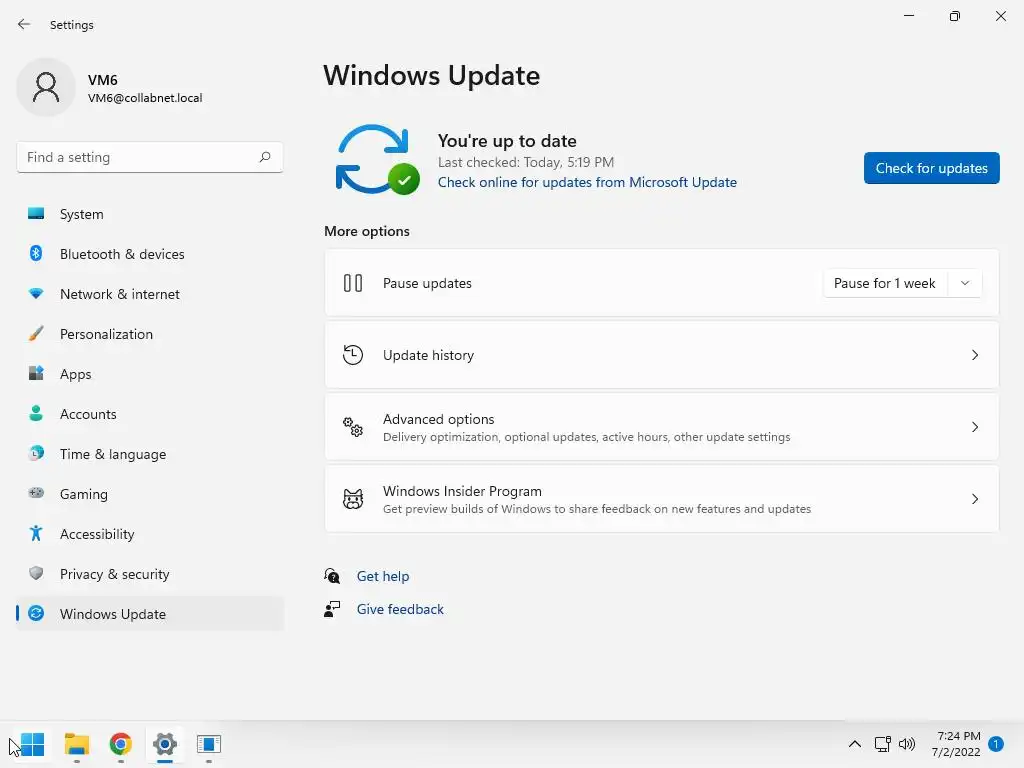Expand the Pause for 1 week dropdown arrow
The width and height of the screenshot is (1024, 768).
coord(965,283)
